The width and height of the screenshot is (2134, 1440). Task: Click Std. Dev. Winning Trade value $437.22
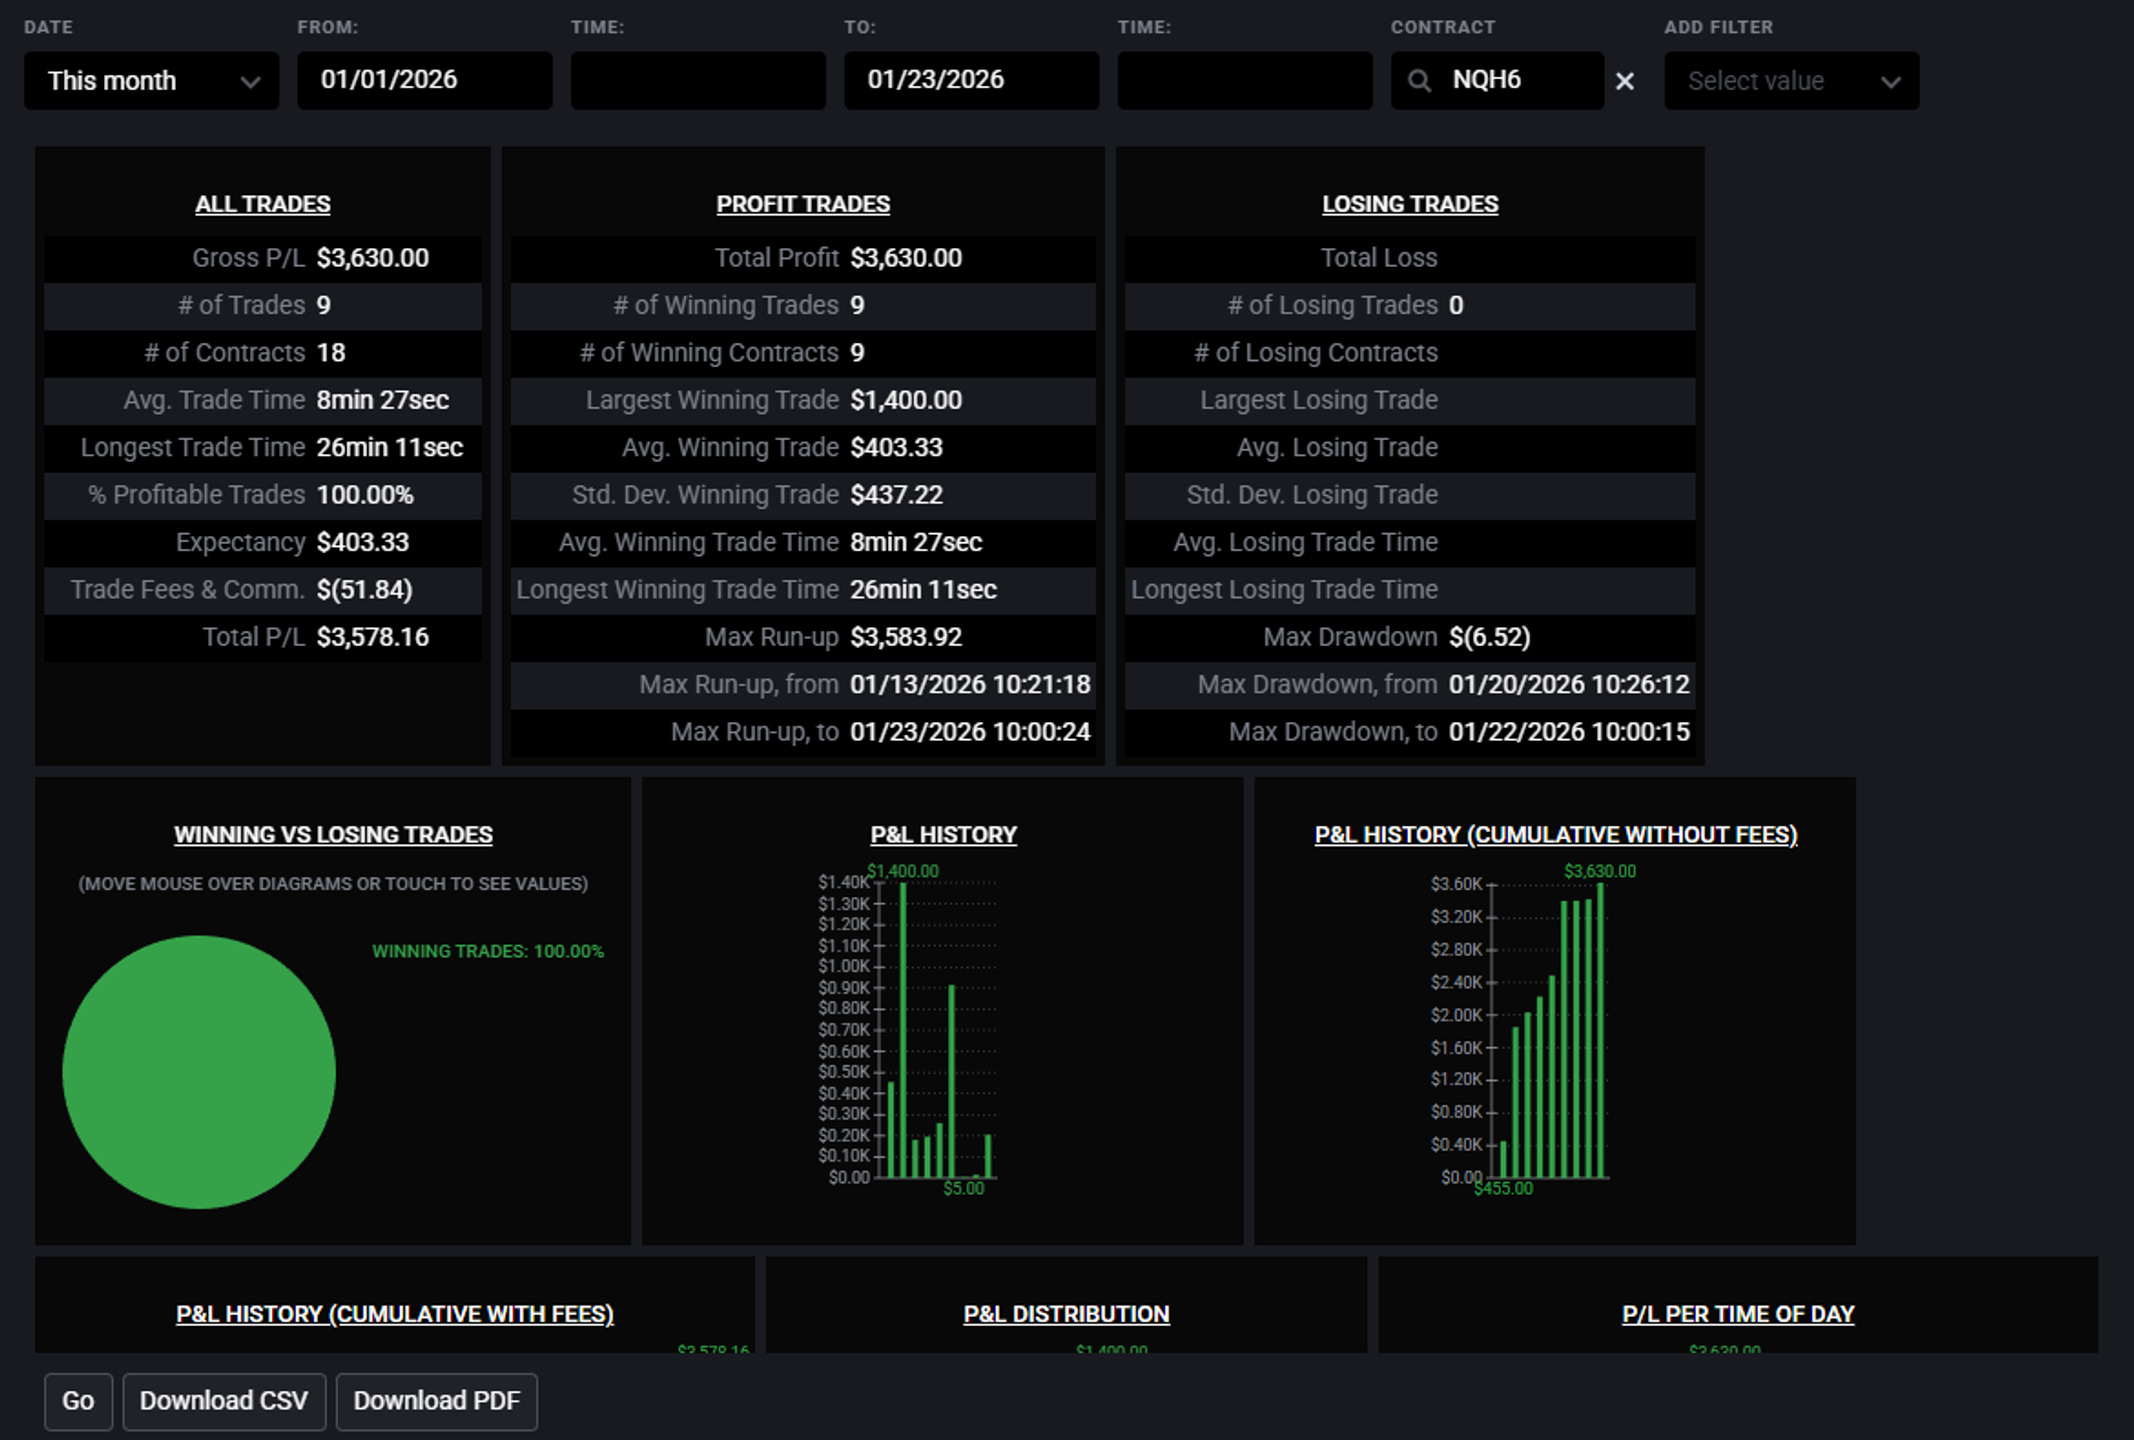(897, 495)
